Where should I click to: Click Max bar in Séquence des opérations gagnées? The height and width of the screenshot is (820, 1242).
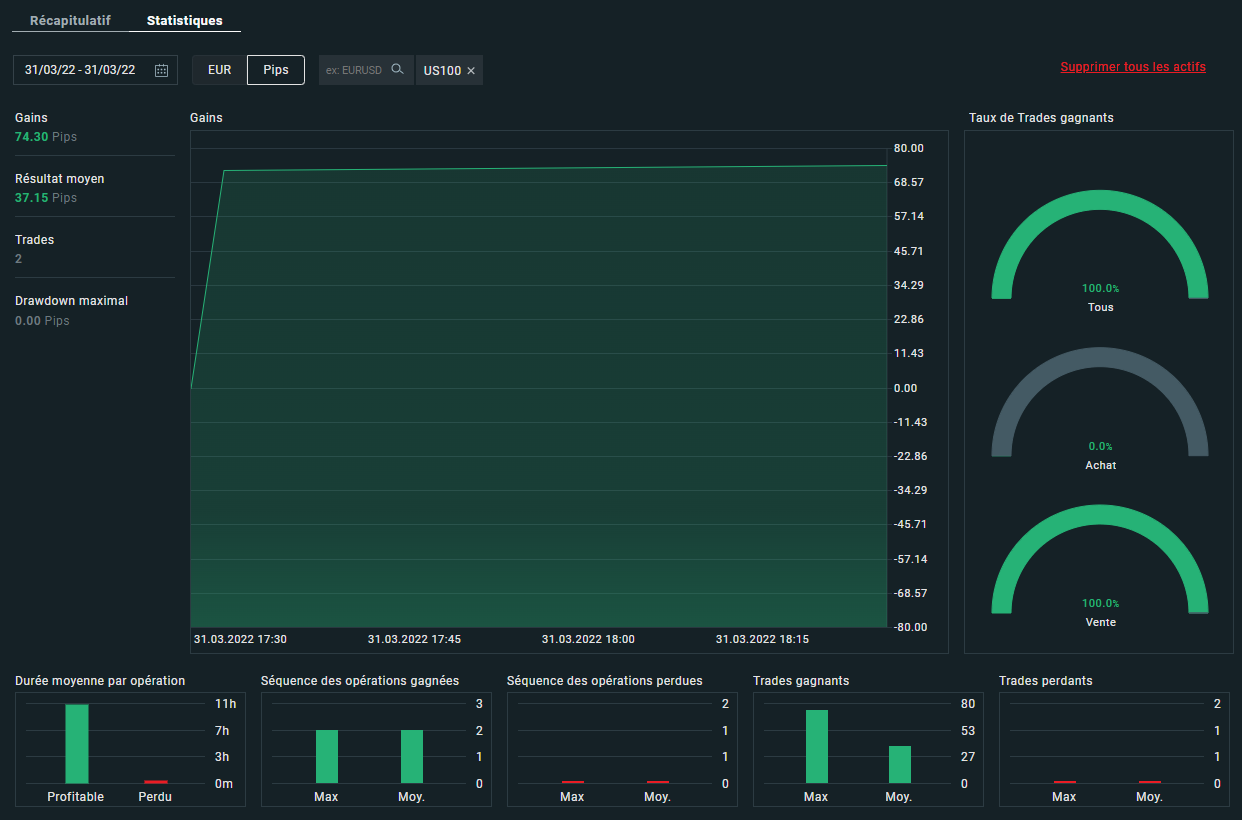coord(327,756)
